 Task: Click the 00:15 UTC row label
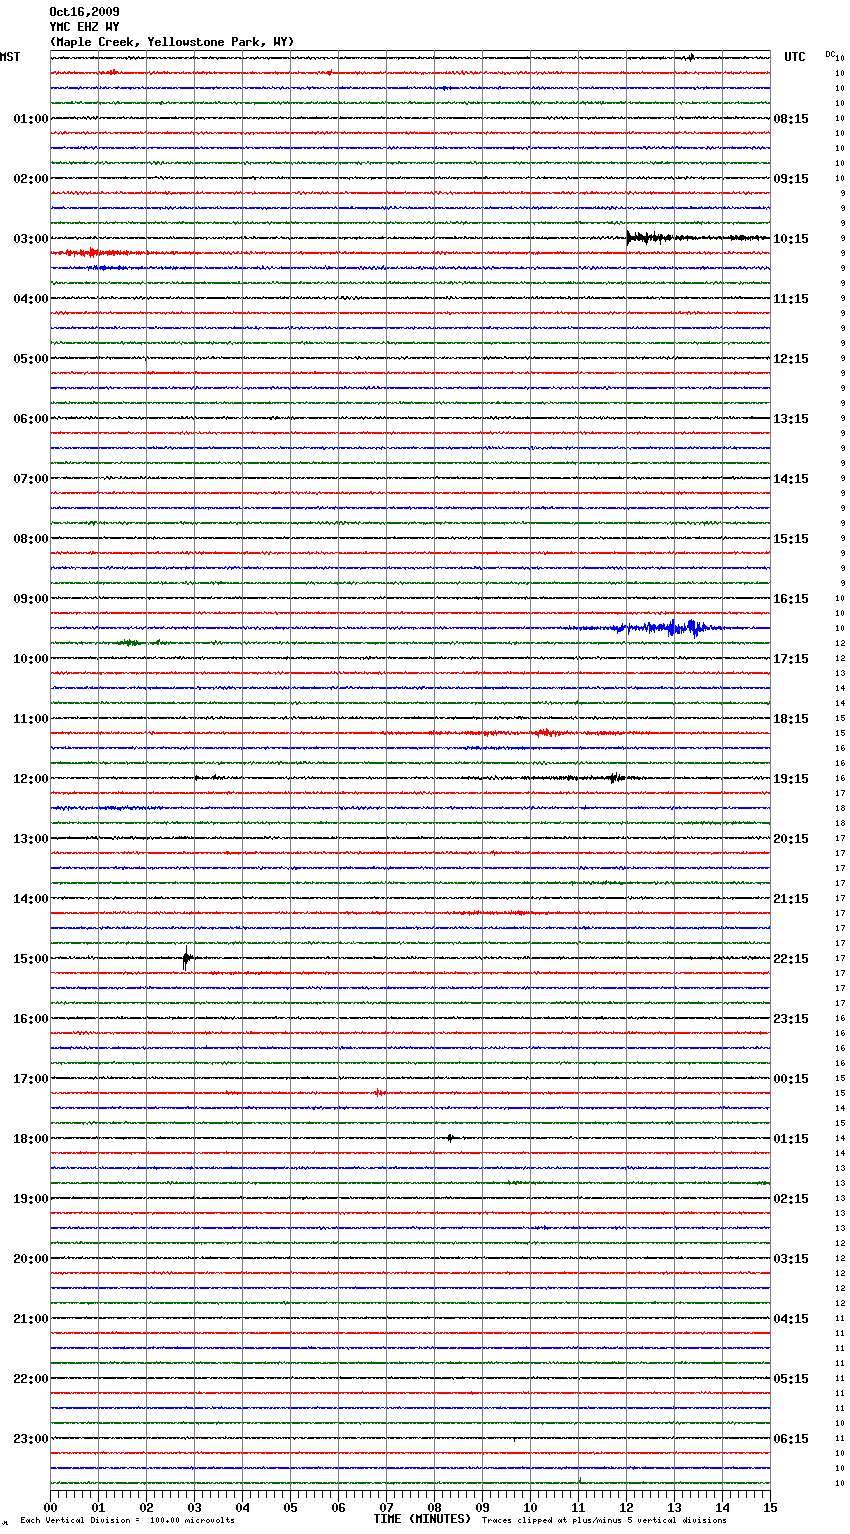(x=791, y=1079)
